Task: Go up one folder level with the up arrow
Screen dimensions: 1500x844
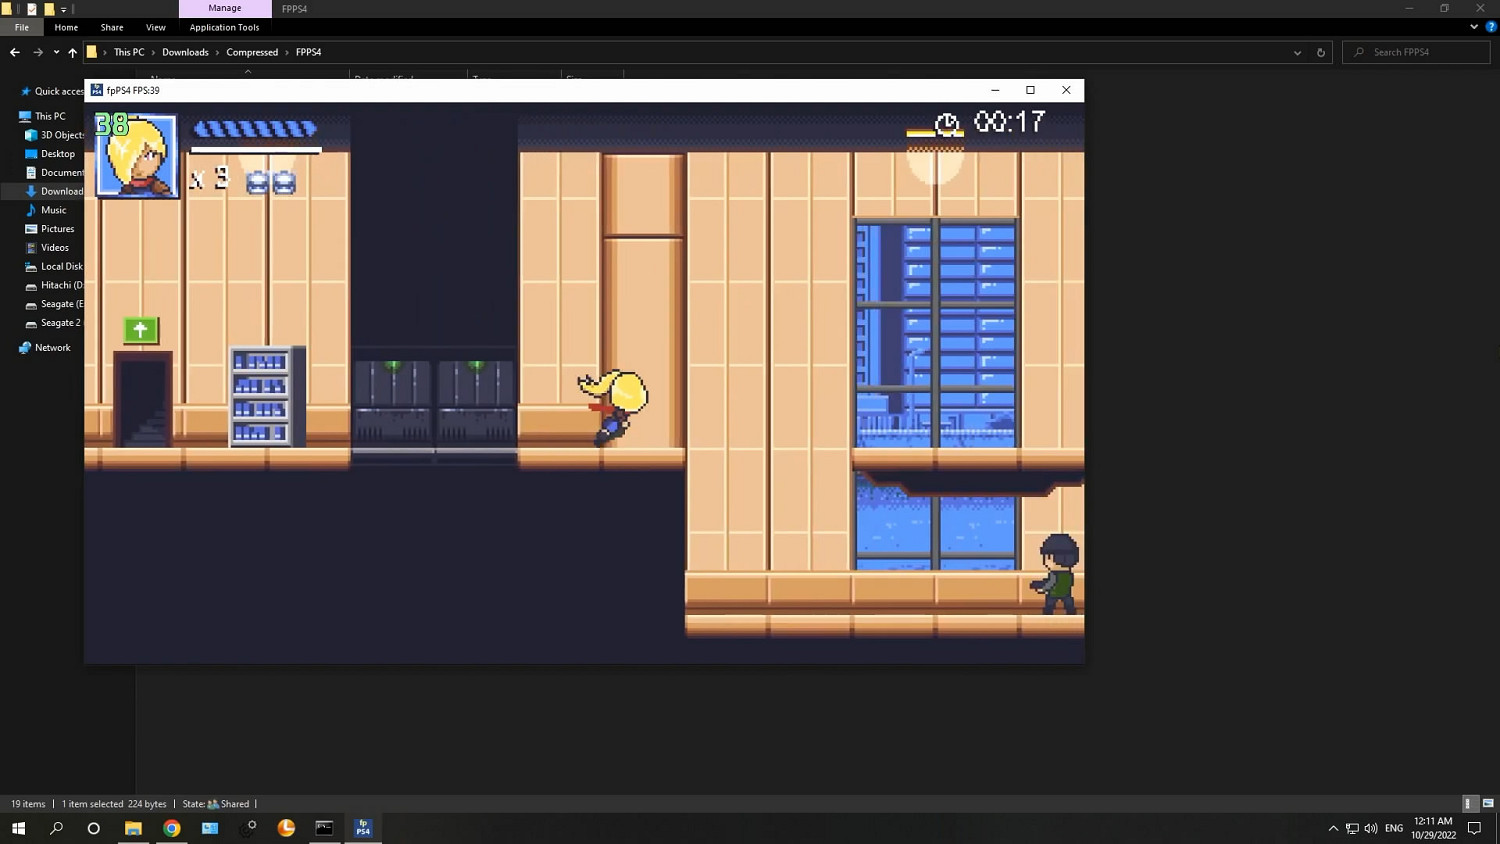Action: (x=72, y=52)
